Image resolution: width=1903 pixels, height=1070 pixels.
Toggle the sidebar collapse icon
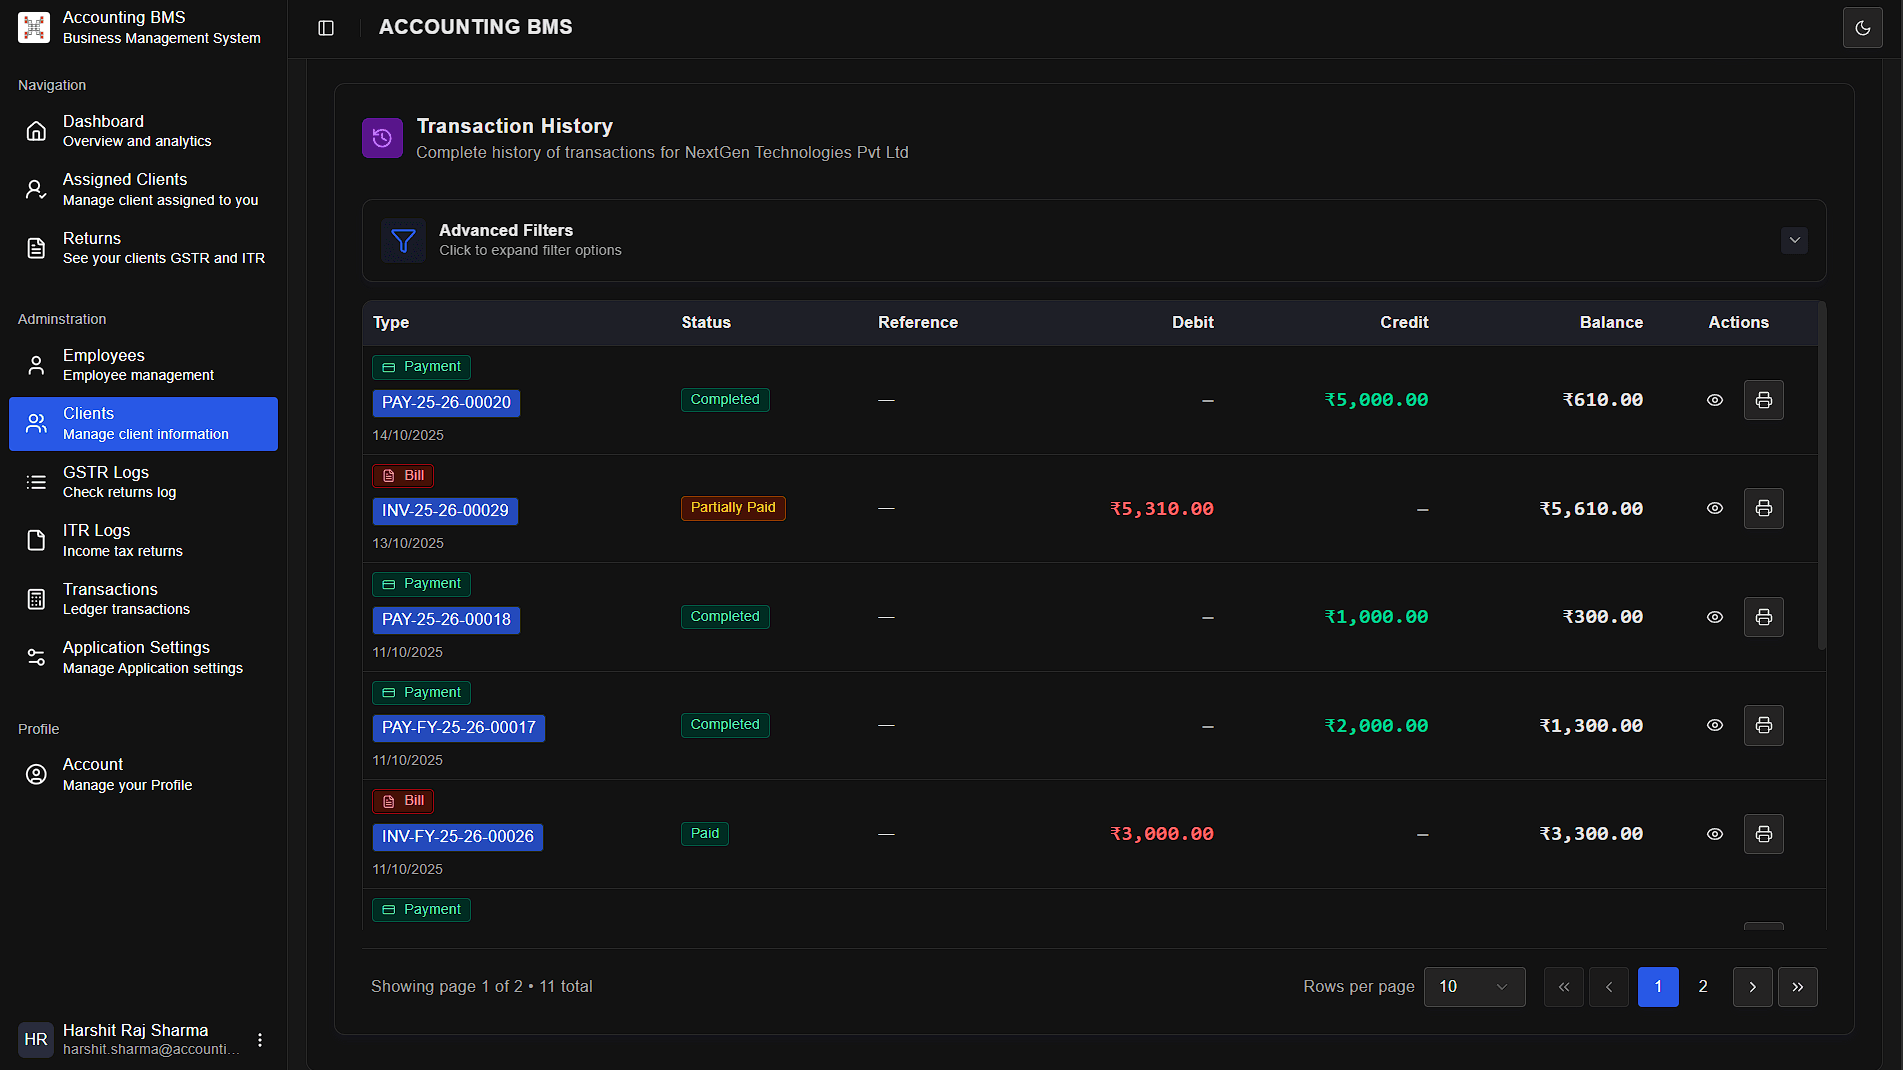coord(326,28)
